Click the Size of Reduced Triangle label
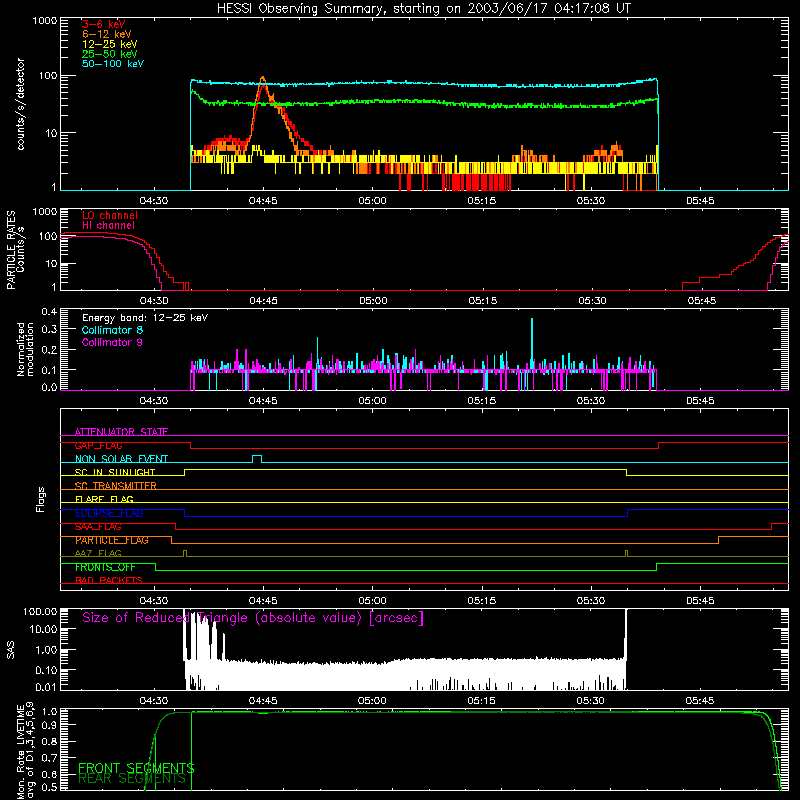800x800 pixels. [x=253, y=618]
